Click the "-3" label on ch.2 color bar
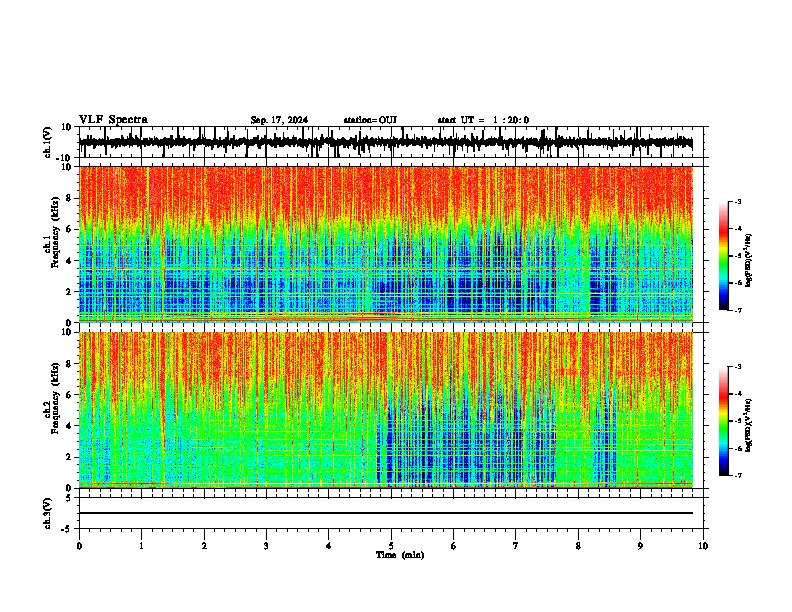This screenshot has width=792, height=612. (737, 367)
